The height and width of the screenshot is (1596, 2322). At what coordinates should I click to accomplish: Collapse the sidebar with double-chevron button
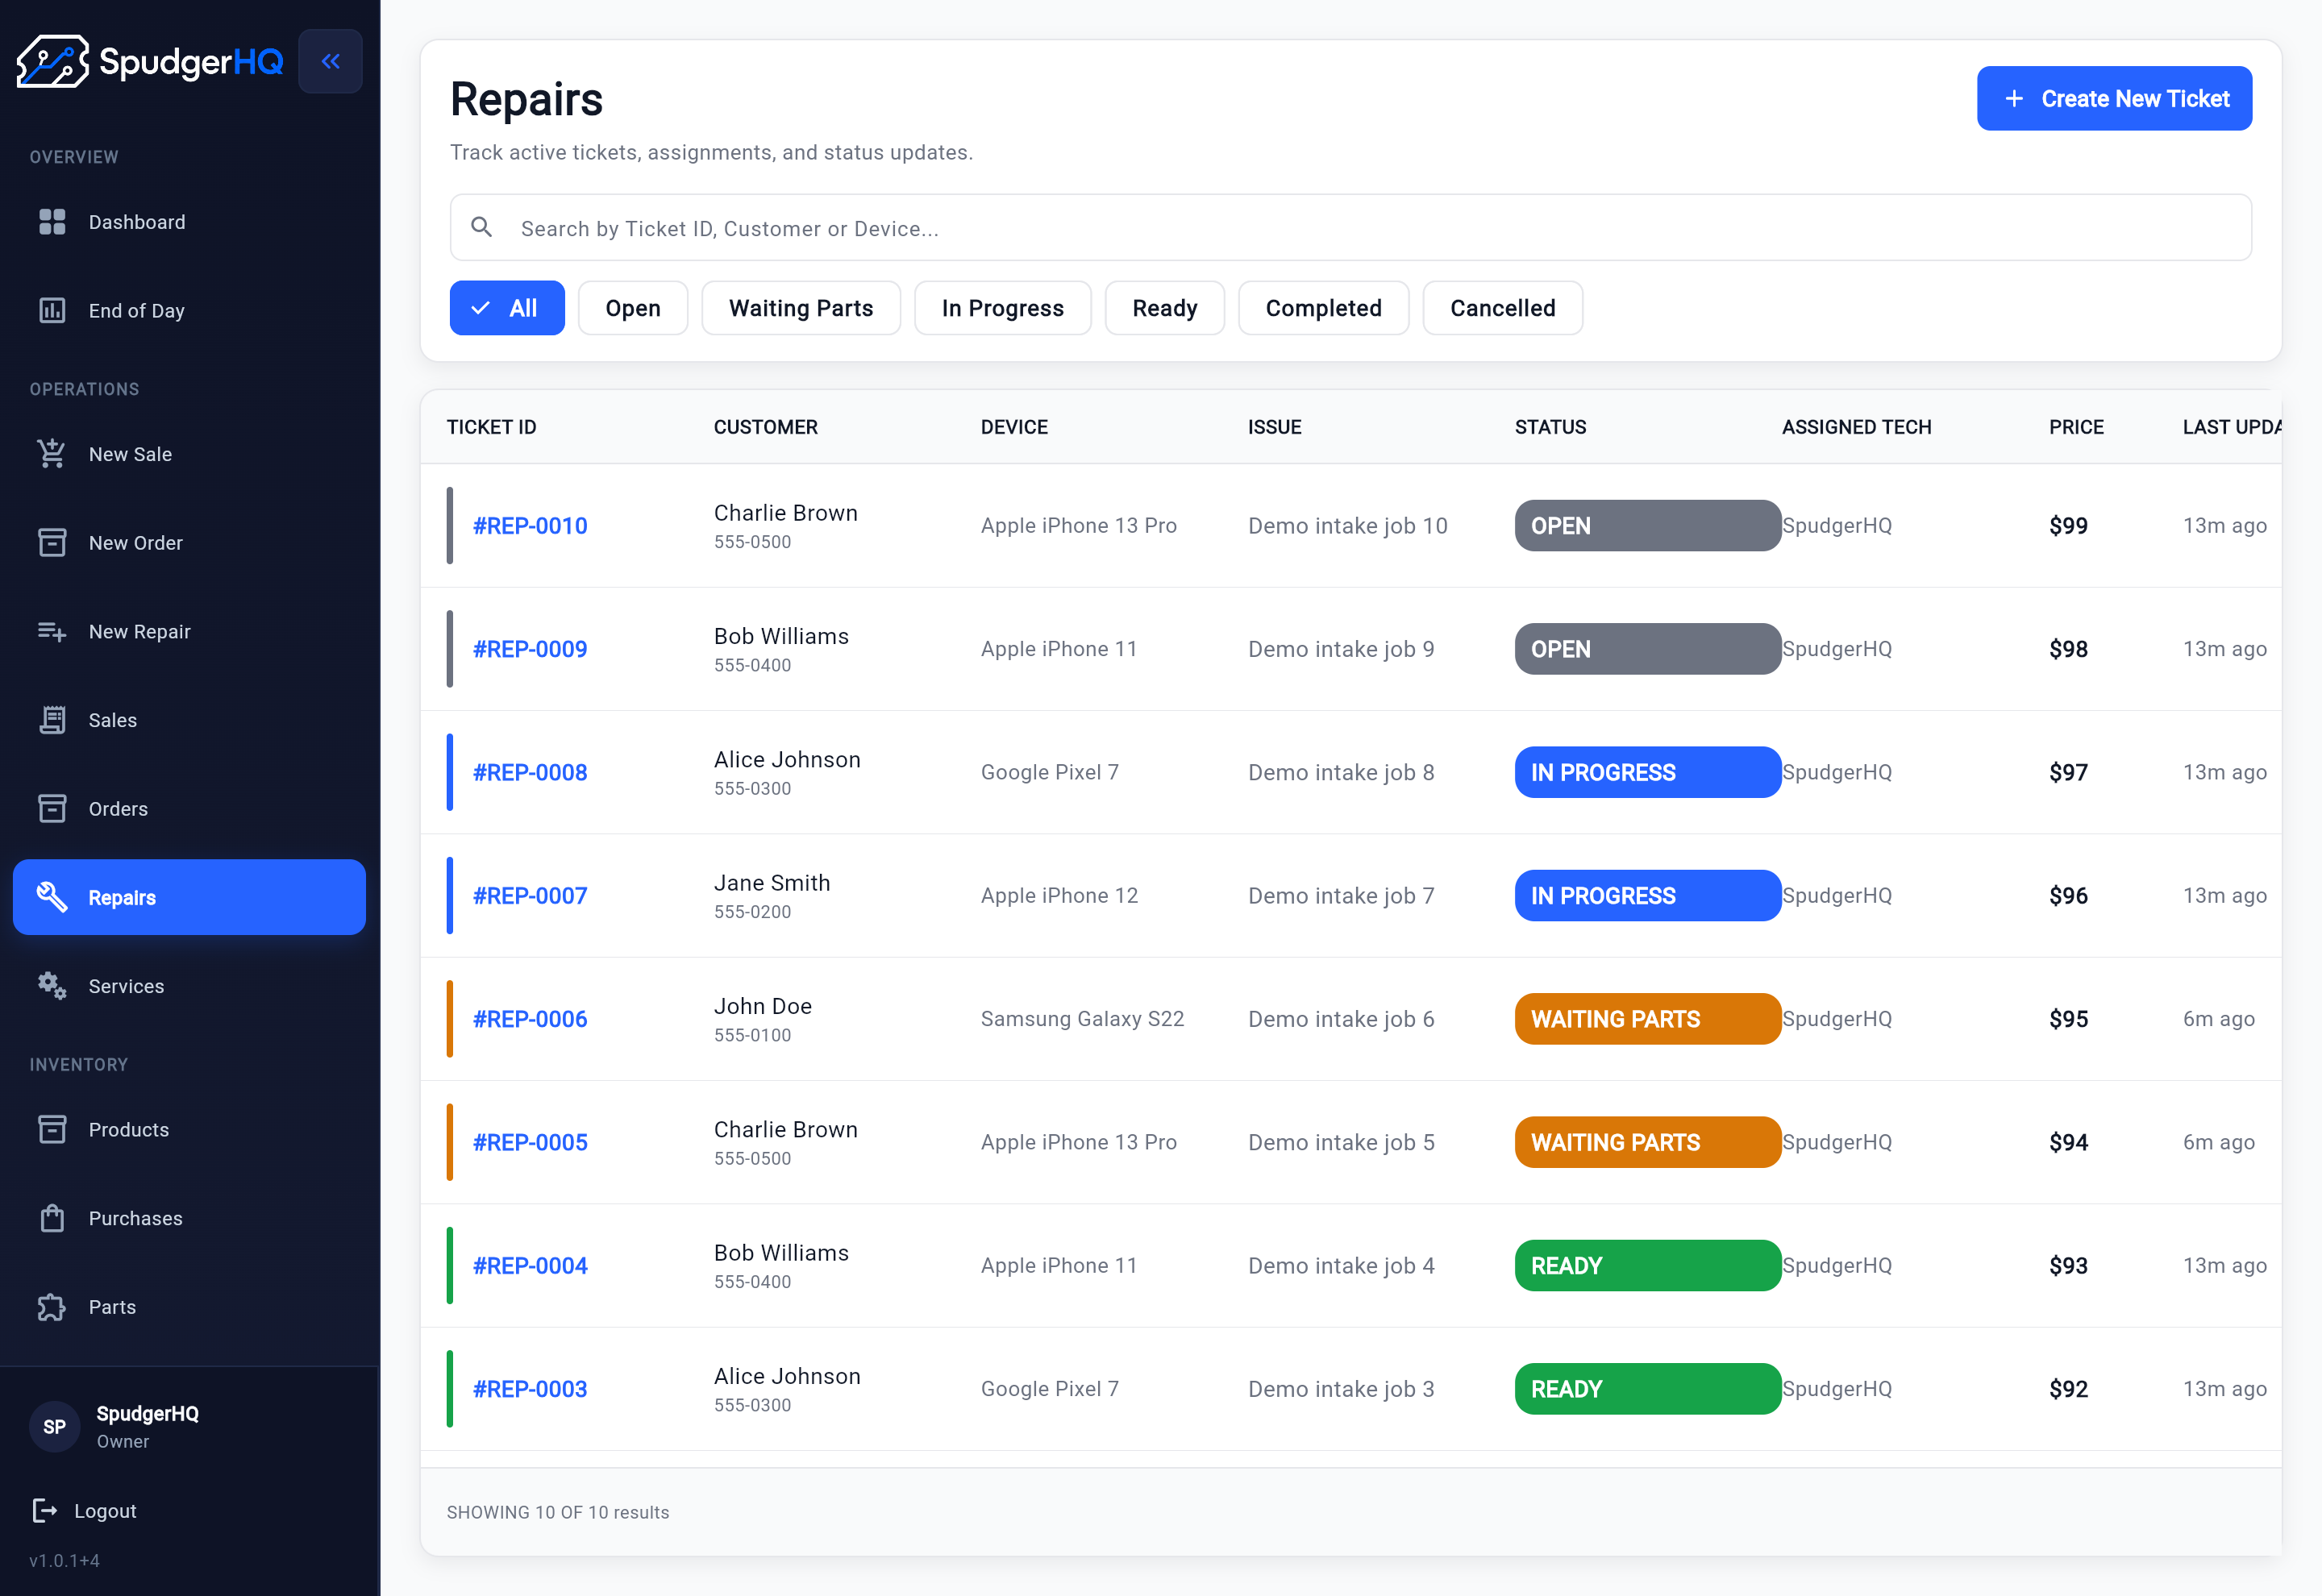[x=330, y=61]
